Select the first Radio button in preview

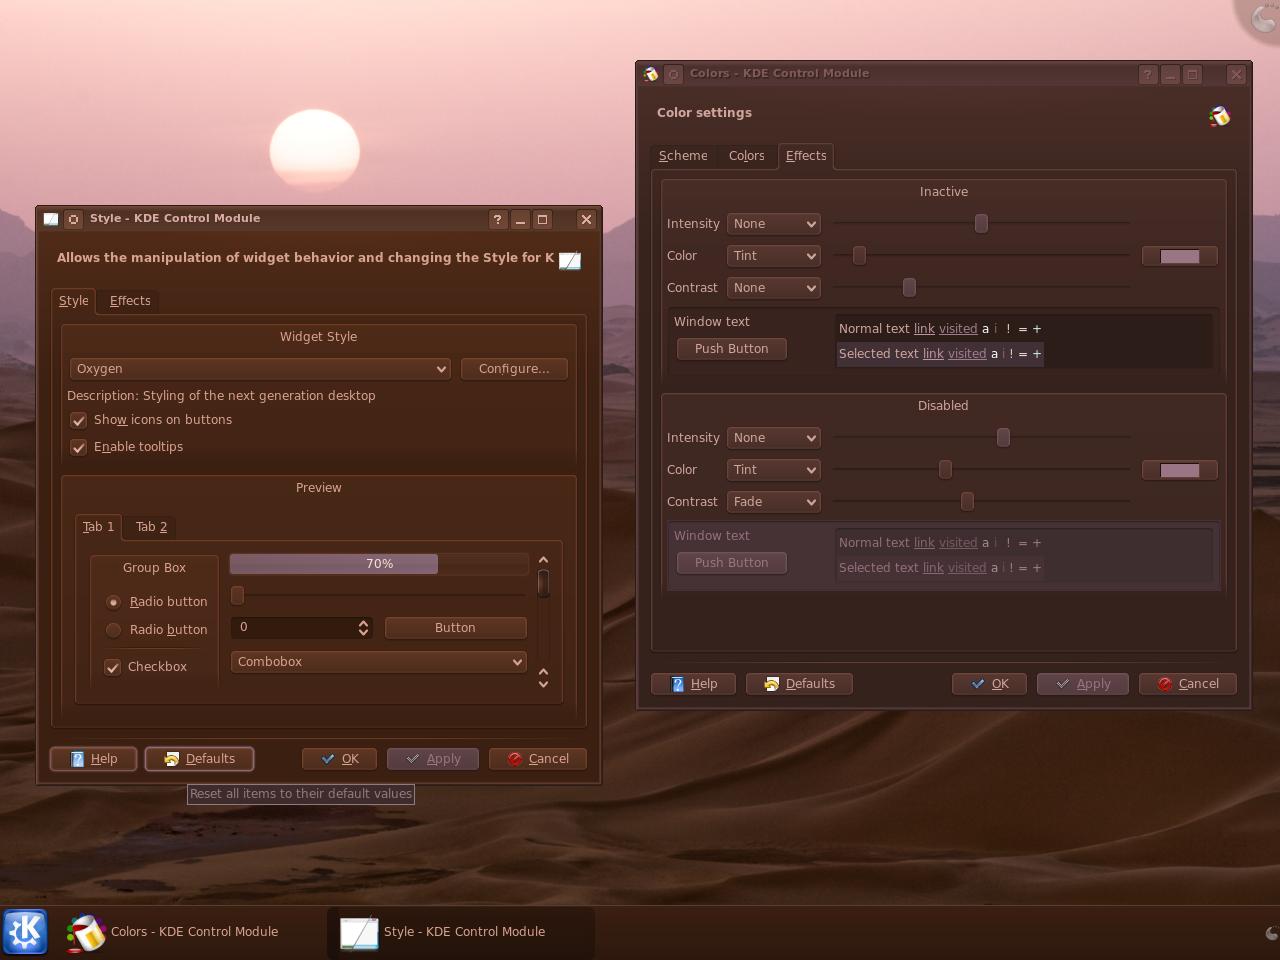click(113, 602)
